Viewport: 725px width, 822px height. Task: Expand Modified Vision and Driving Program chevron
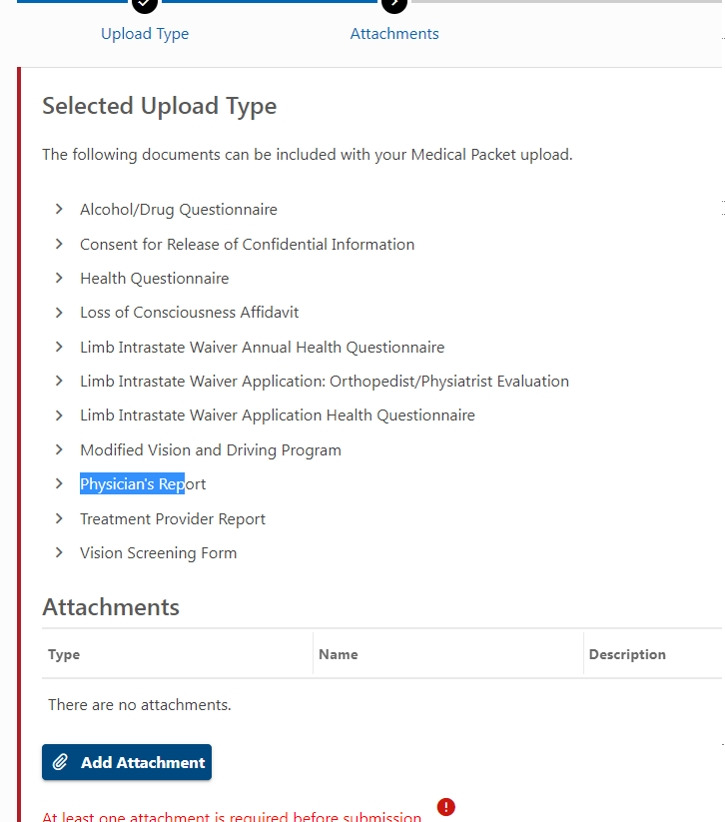[x=59, y=450]
